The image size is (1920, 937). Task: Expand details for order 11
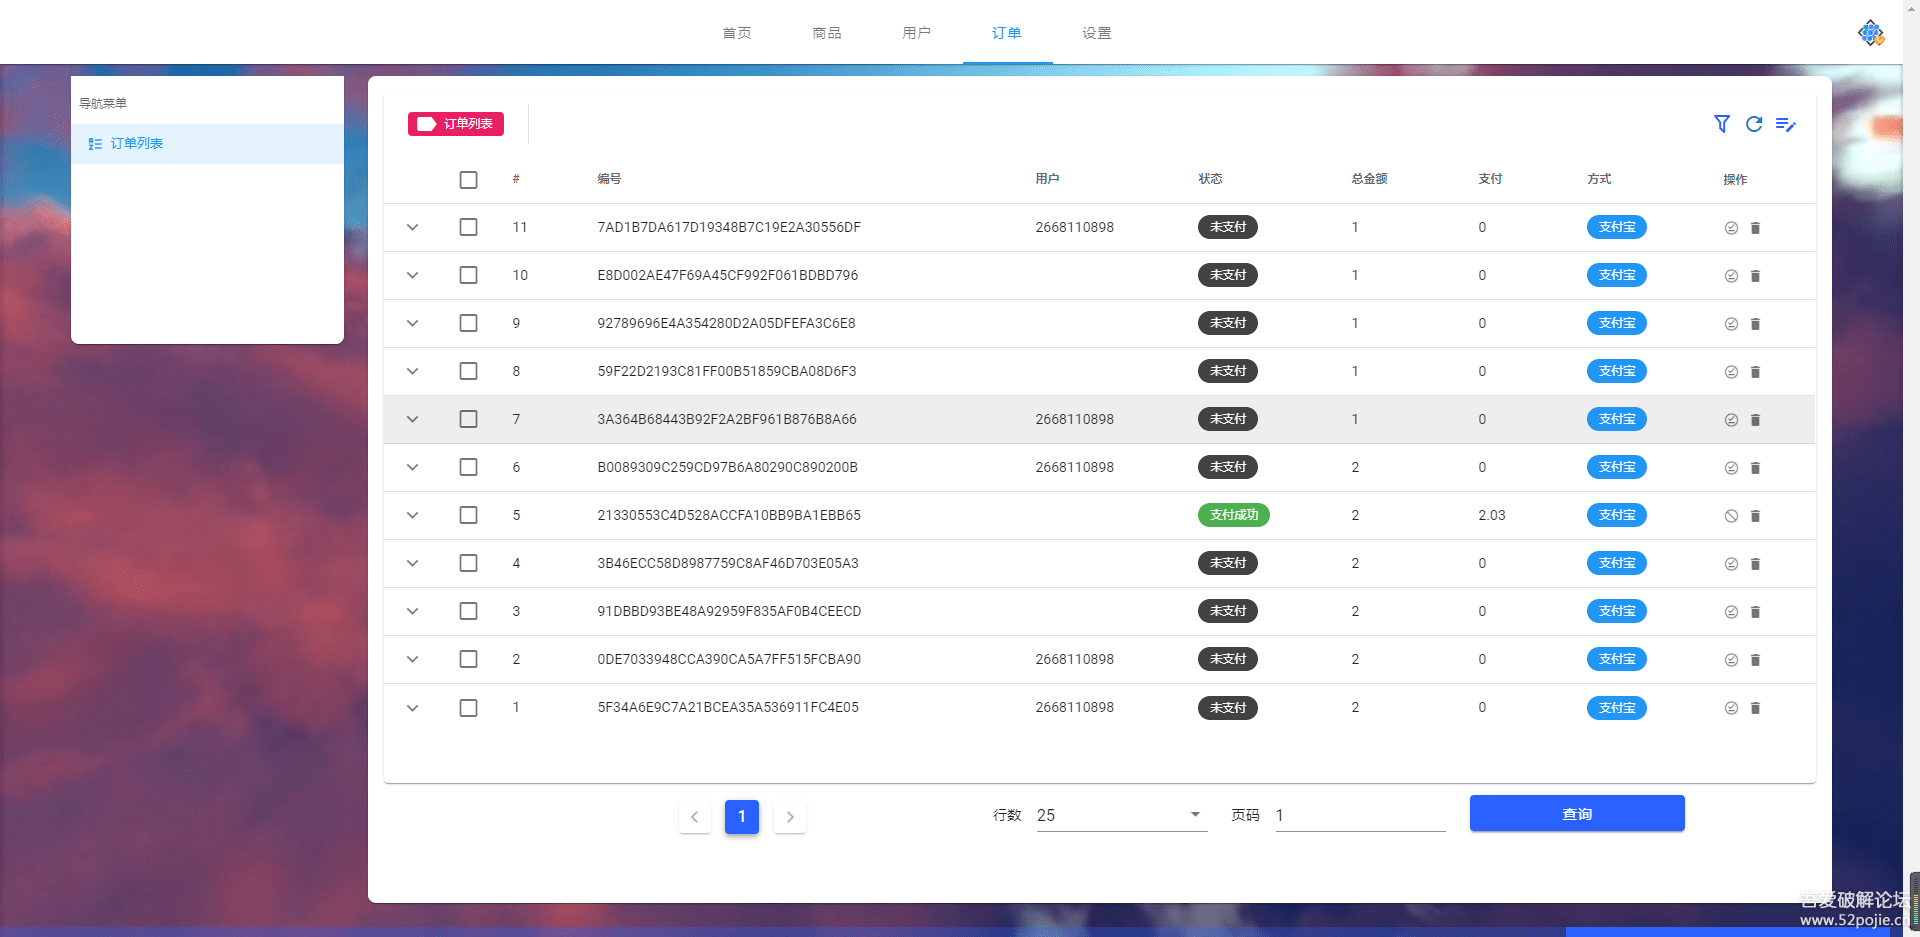412,227
